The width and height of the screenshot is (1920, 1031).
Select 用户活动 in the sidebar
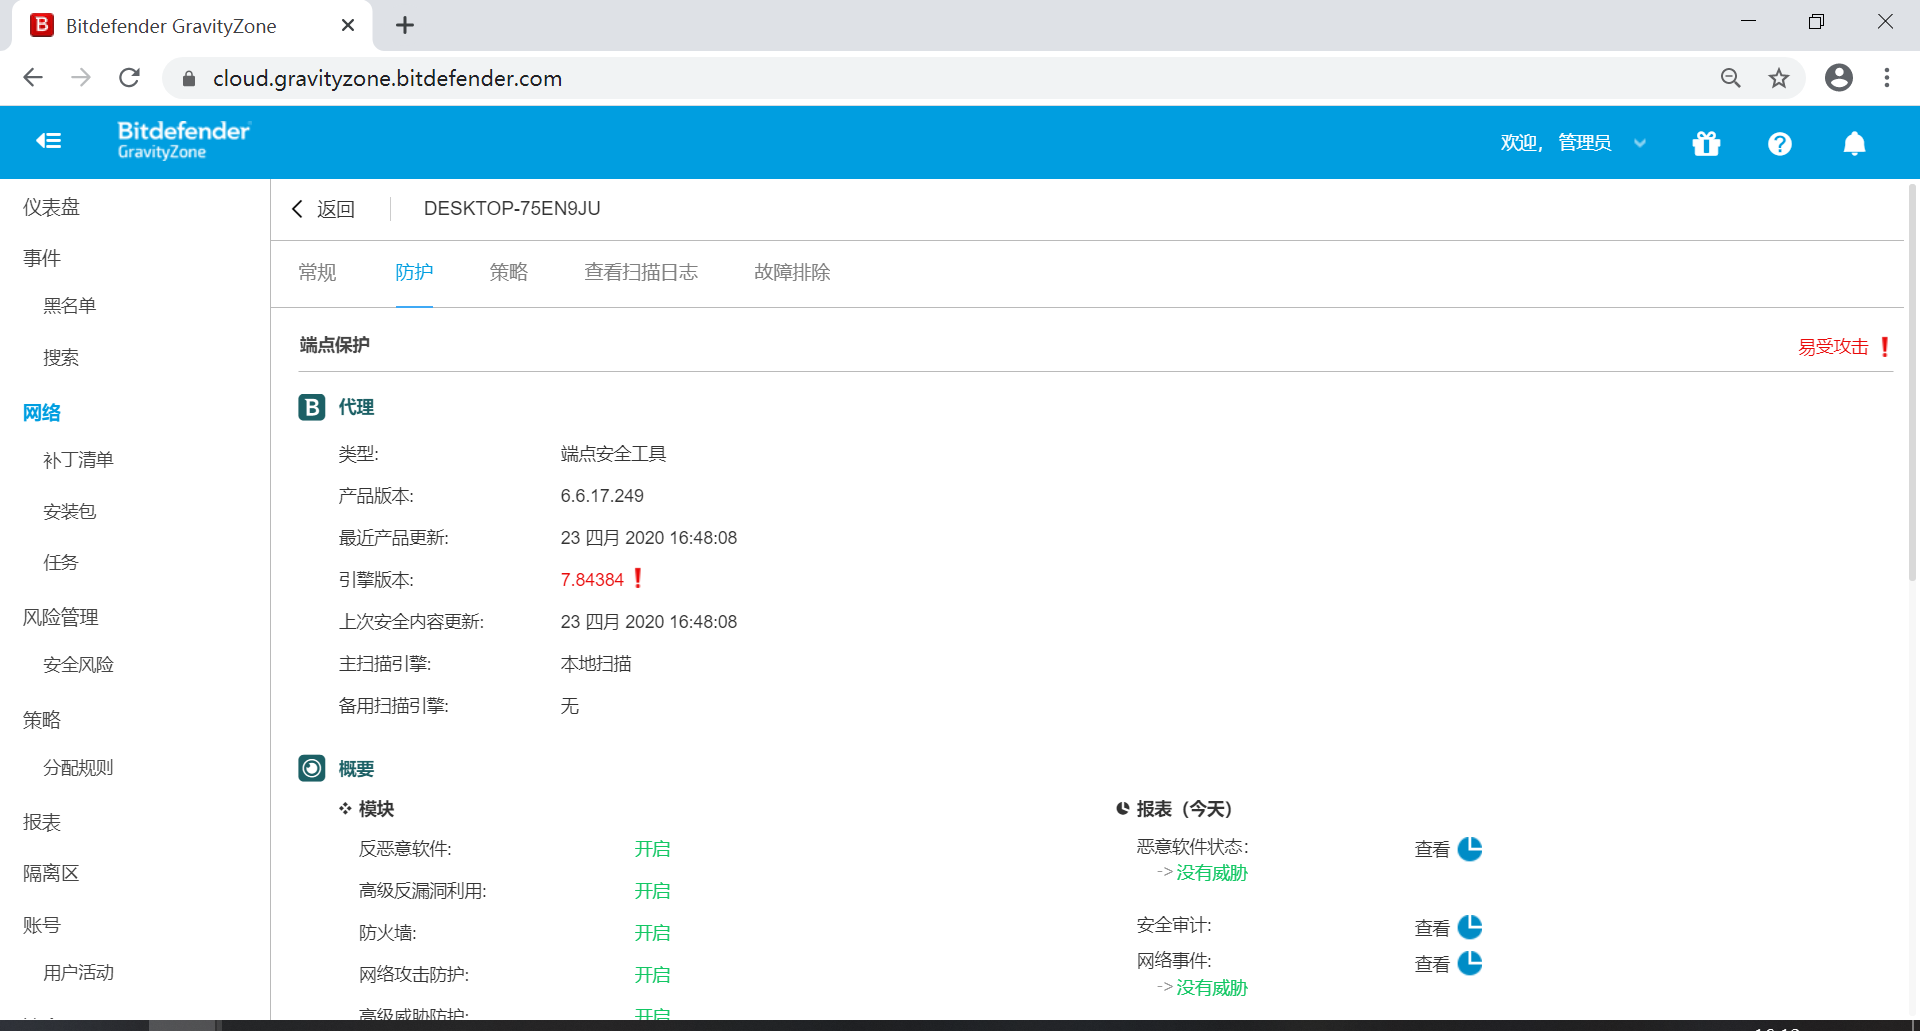tap(78, 972)
